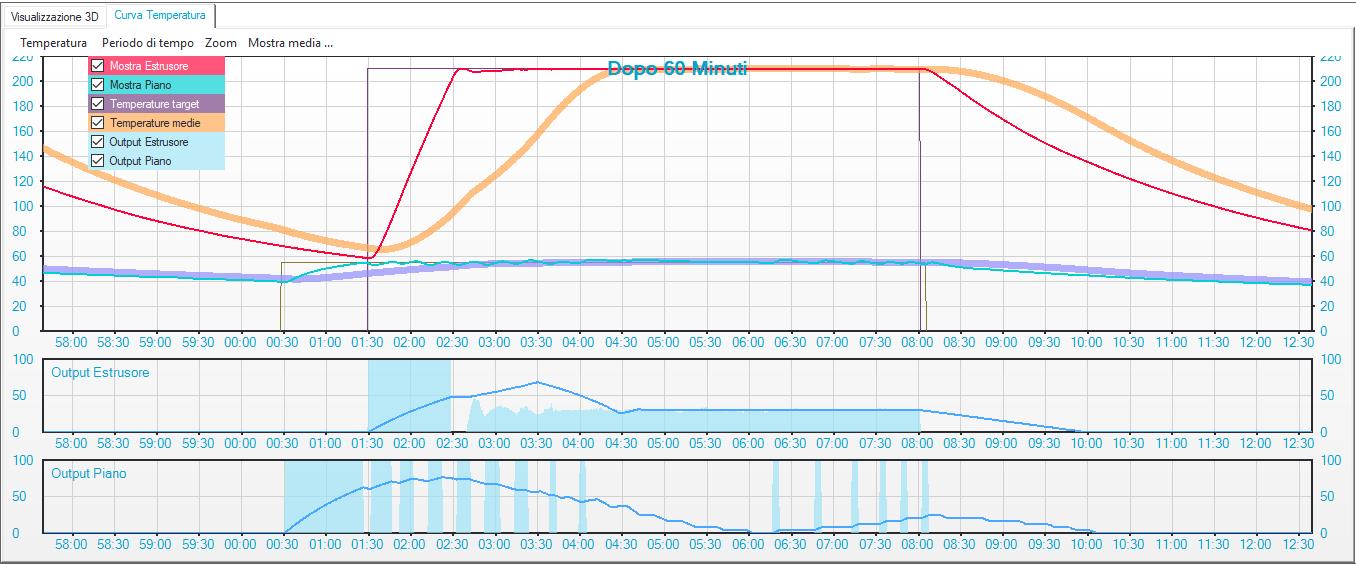Open the Temperatura menu
1356x564 pixels.
click(54, 43)
